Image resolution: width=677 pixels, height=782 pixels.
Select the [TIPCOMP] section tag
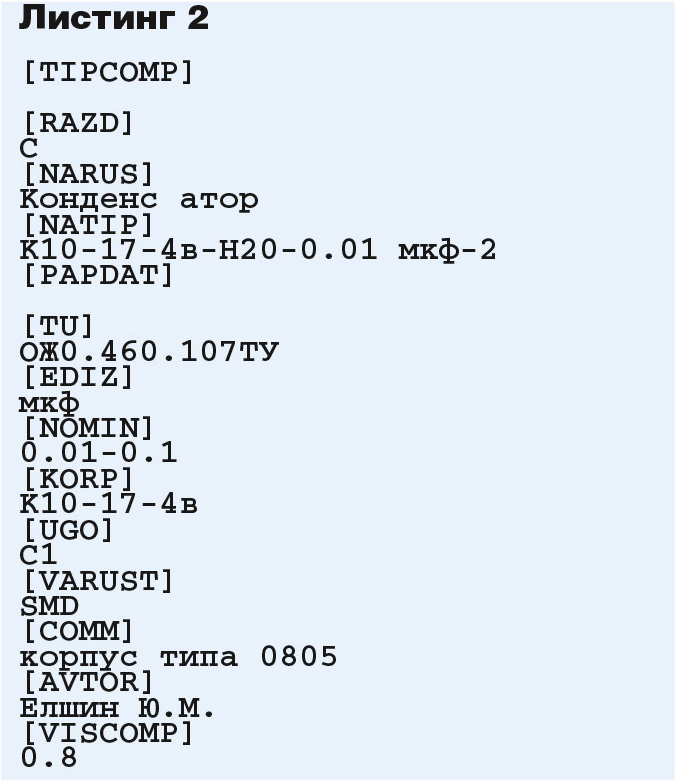point(108,73)
